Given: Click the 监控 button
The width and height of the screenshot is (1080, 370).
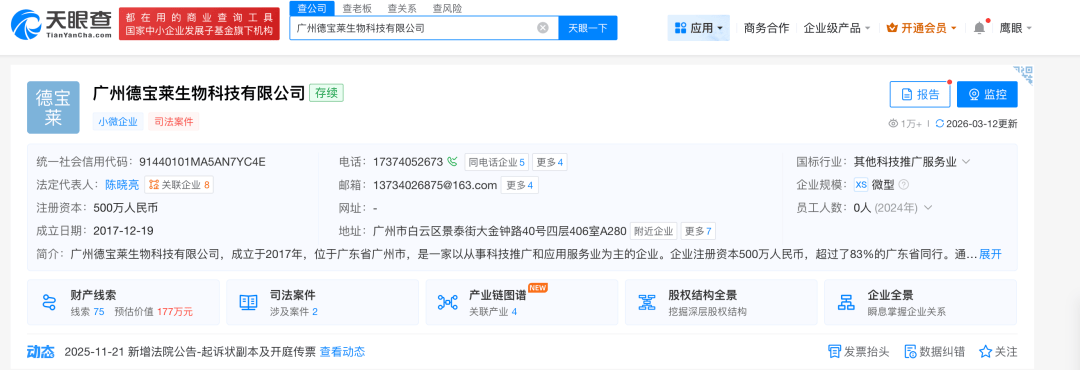Looking at the screenshot, I should [x=987, y=94].
